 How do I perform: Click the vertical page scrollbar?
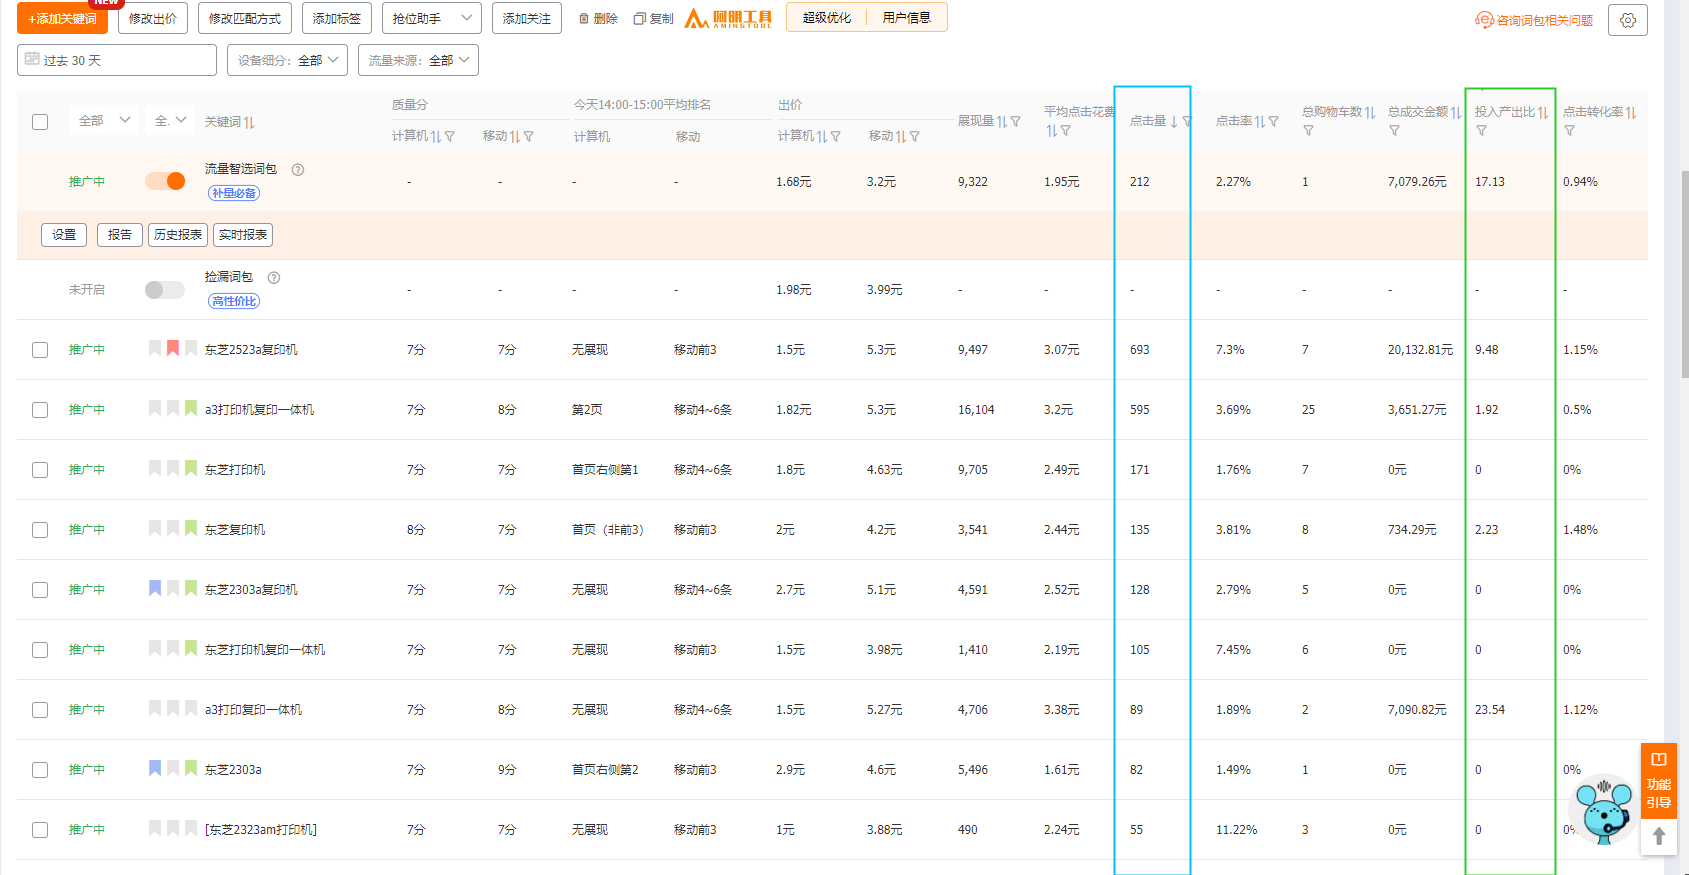[1685, 274]
